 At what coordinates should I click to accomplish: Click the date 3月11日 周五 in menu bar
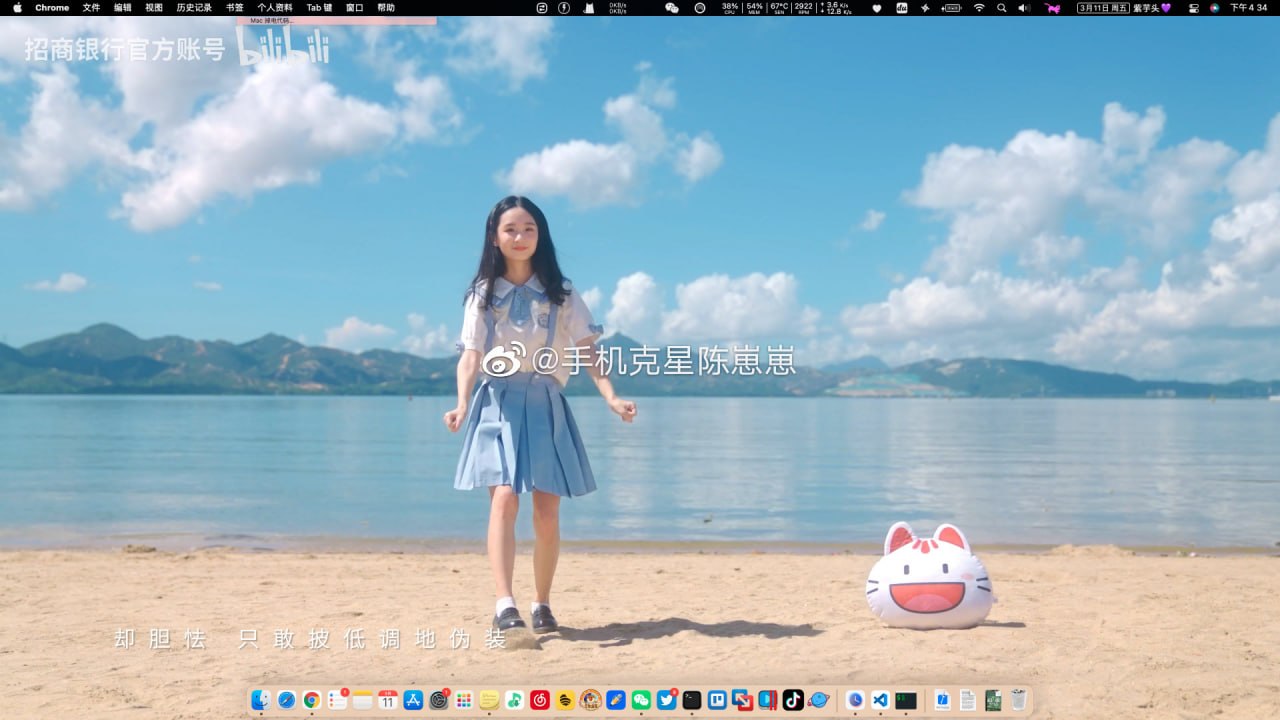(x=1103, y=7)
